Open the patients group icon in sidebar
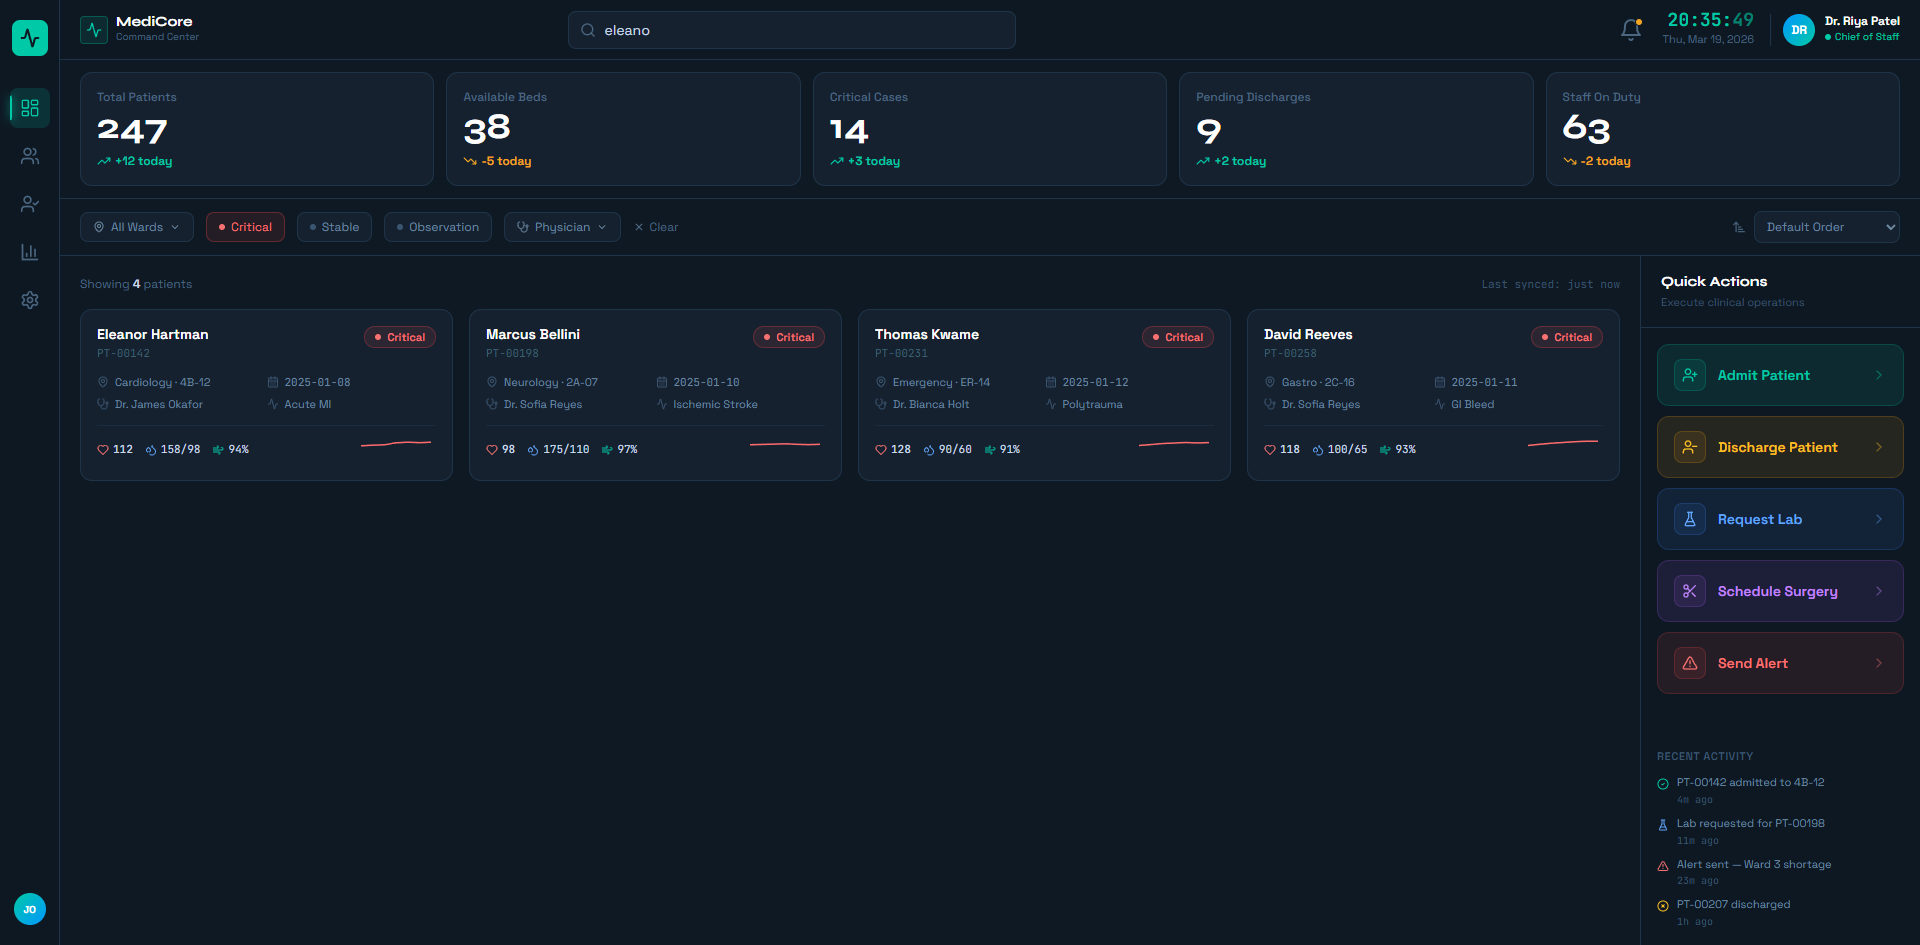This screenshot has width=1920, height=945. [30, 156]
